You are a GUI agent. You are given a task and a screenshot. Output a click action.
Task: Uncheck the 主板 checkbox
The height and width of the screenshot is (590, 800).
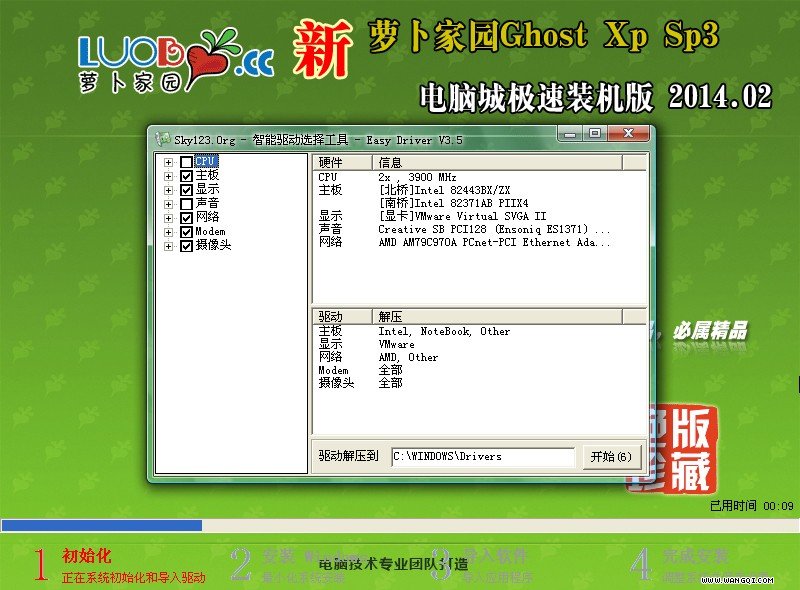(x=186, y=176)
